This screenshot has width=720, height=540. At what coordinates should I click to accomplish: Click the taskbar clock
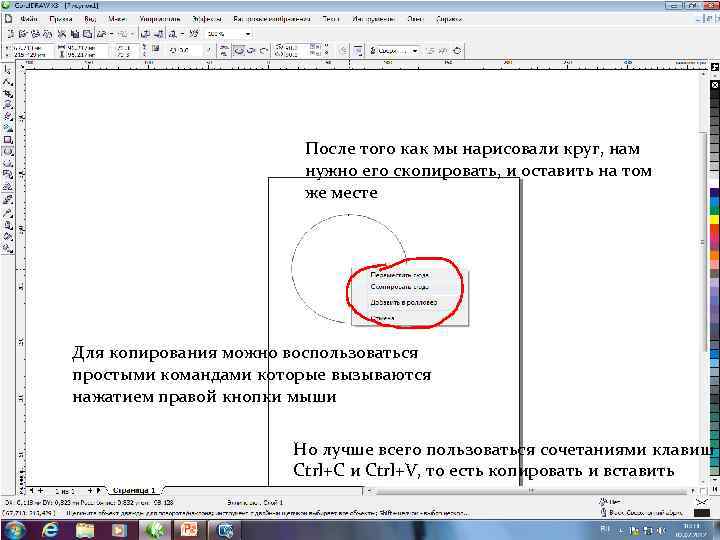[x=692, y=531]
